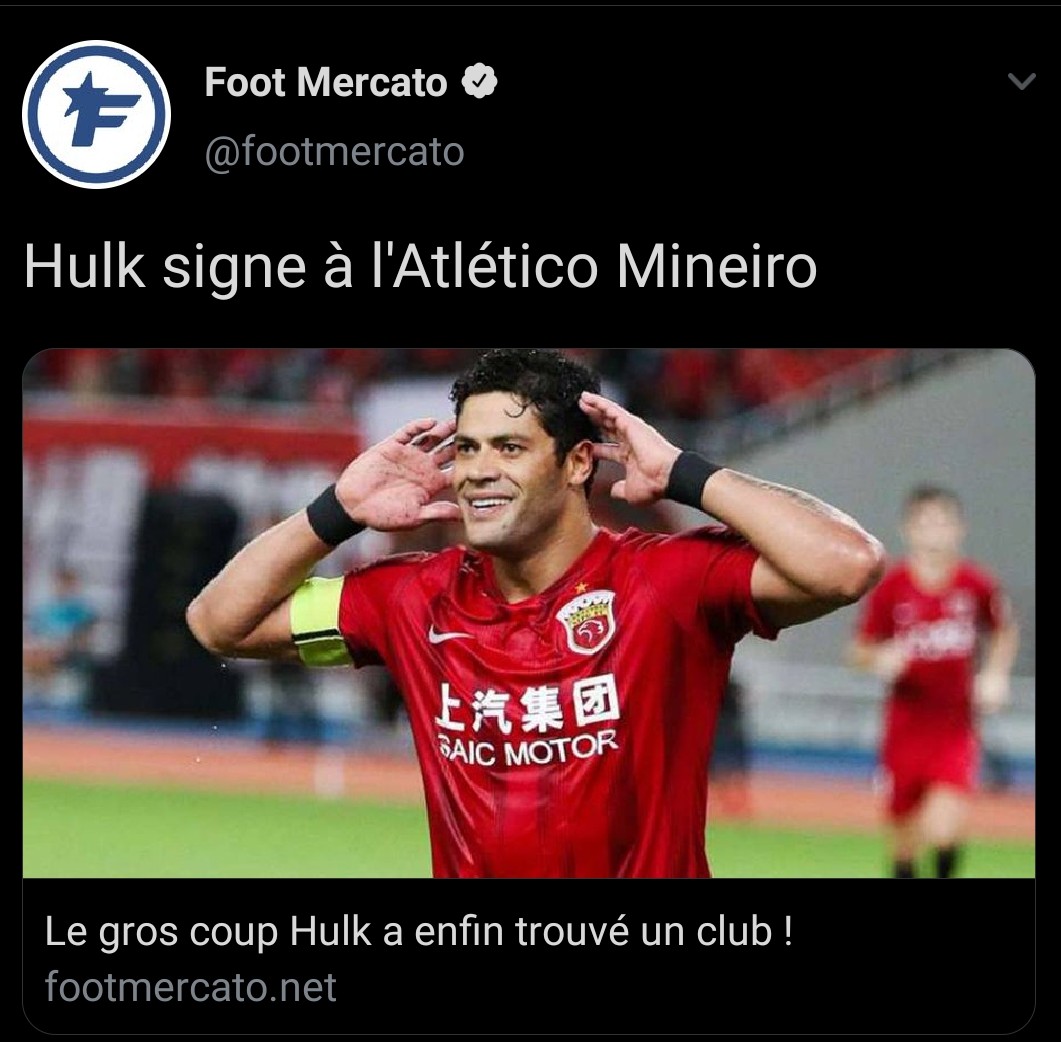
Task: Click the Chinese characters on the jersey
Action: pyautogui.click(x=528, y=704)
